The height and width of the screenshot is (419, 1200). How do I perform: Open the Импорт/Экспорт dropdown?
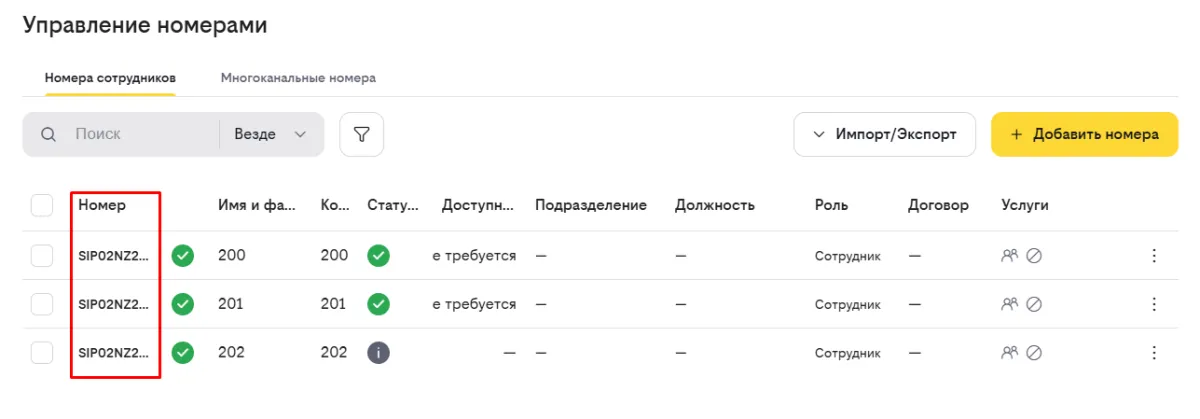pos(884,134)
